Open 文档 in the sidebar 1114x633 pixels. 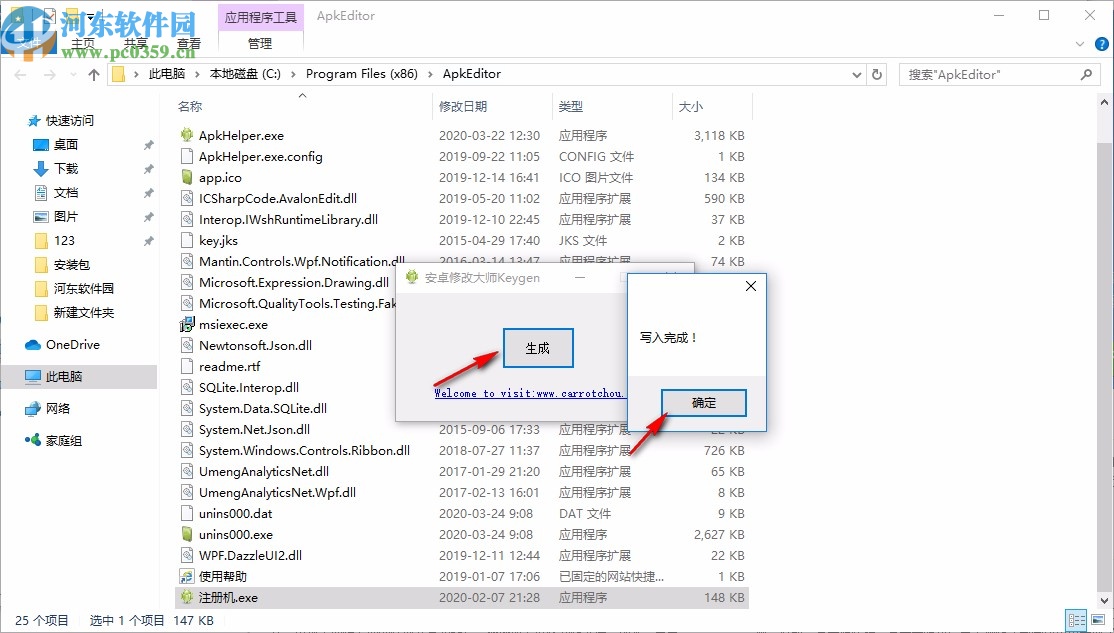65,193
